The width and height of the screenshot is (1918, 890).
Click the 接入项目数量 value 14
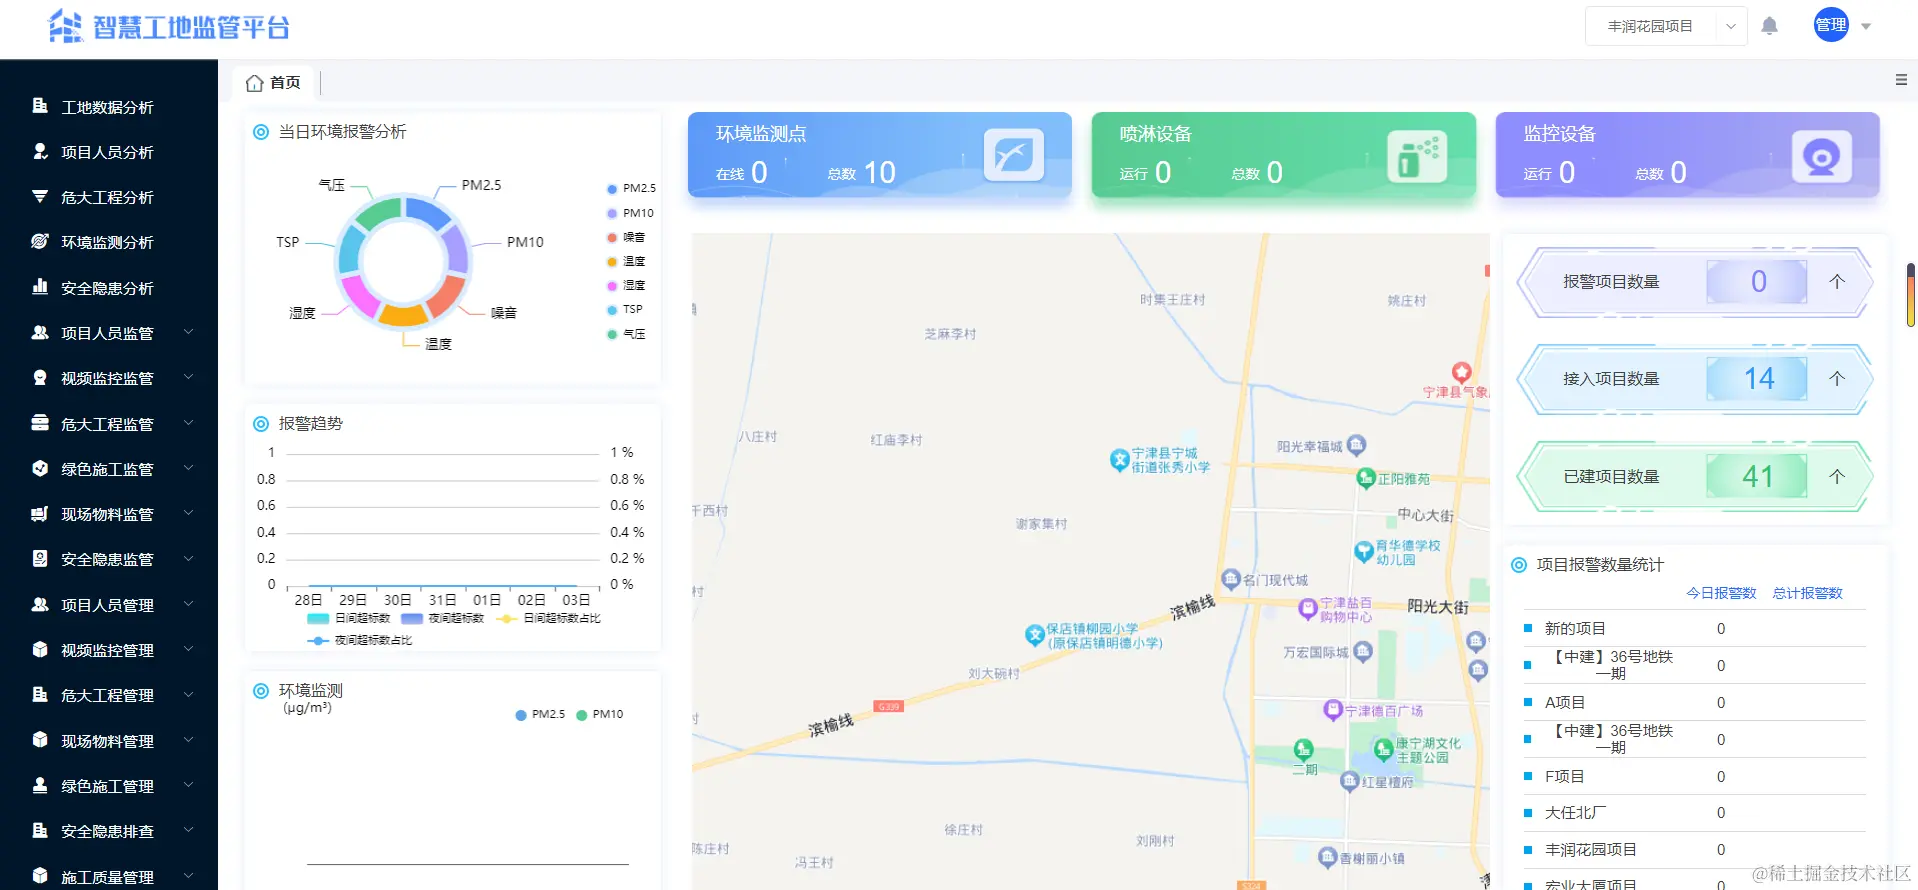[x=1758, y=379]
